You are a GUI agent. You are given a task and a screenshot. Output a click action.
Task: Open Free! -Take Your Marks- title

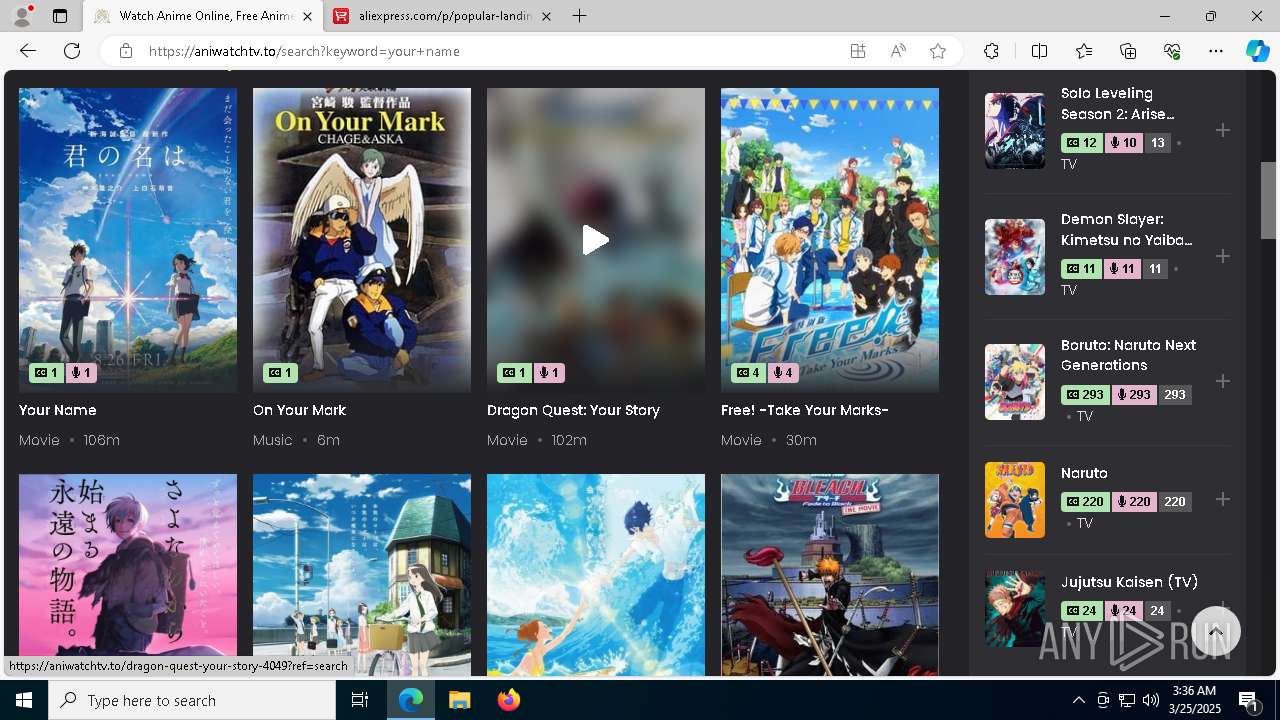point(805,410)
